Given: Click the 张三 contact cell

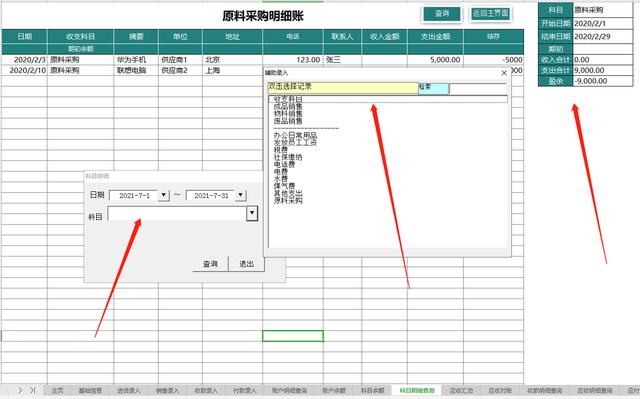Looking at the screenshot, I should tap(342, 60).
